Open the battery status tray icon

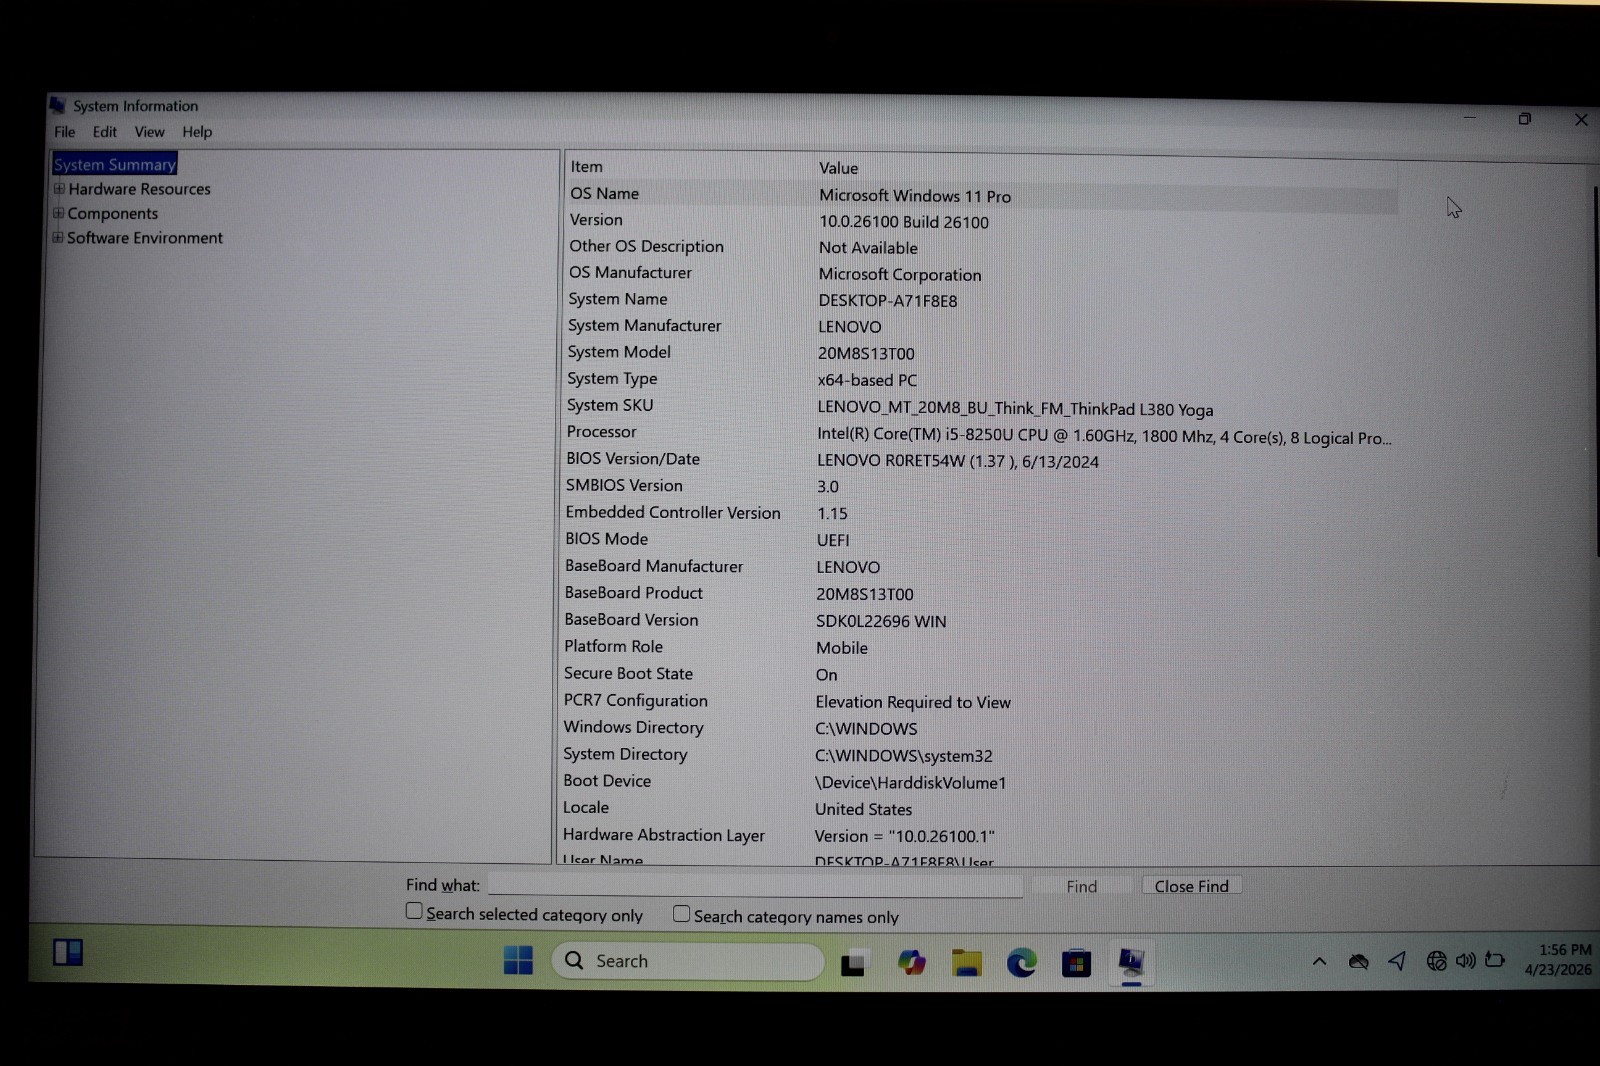coord(1495,960)
